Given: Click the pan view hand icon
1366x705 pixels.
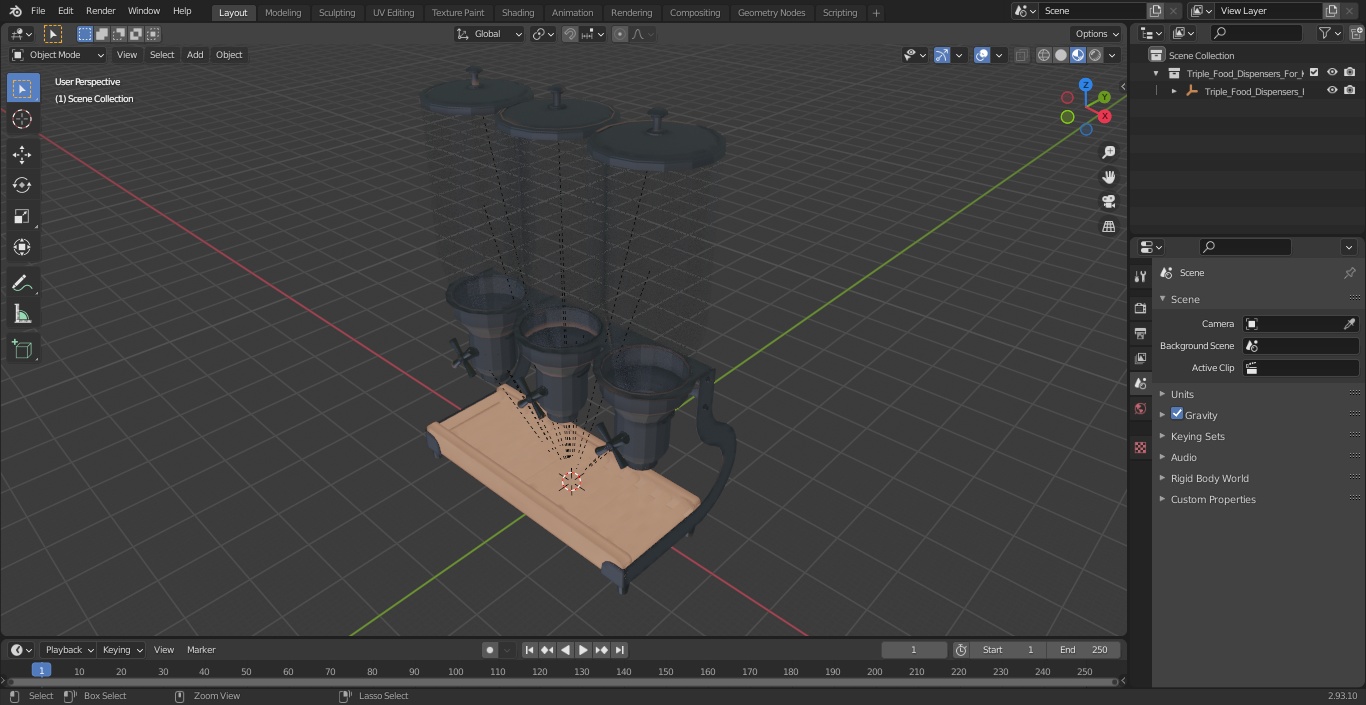Looking at the screenshot, I should coord(1108,177).
